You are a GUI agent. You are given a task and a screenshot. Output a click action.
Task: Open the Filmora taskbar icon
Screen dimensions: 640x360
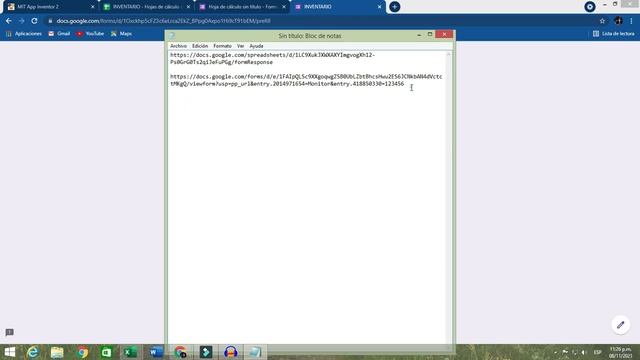[x=206, y=352]
